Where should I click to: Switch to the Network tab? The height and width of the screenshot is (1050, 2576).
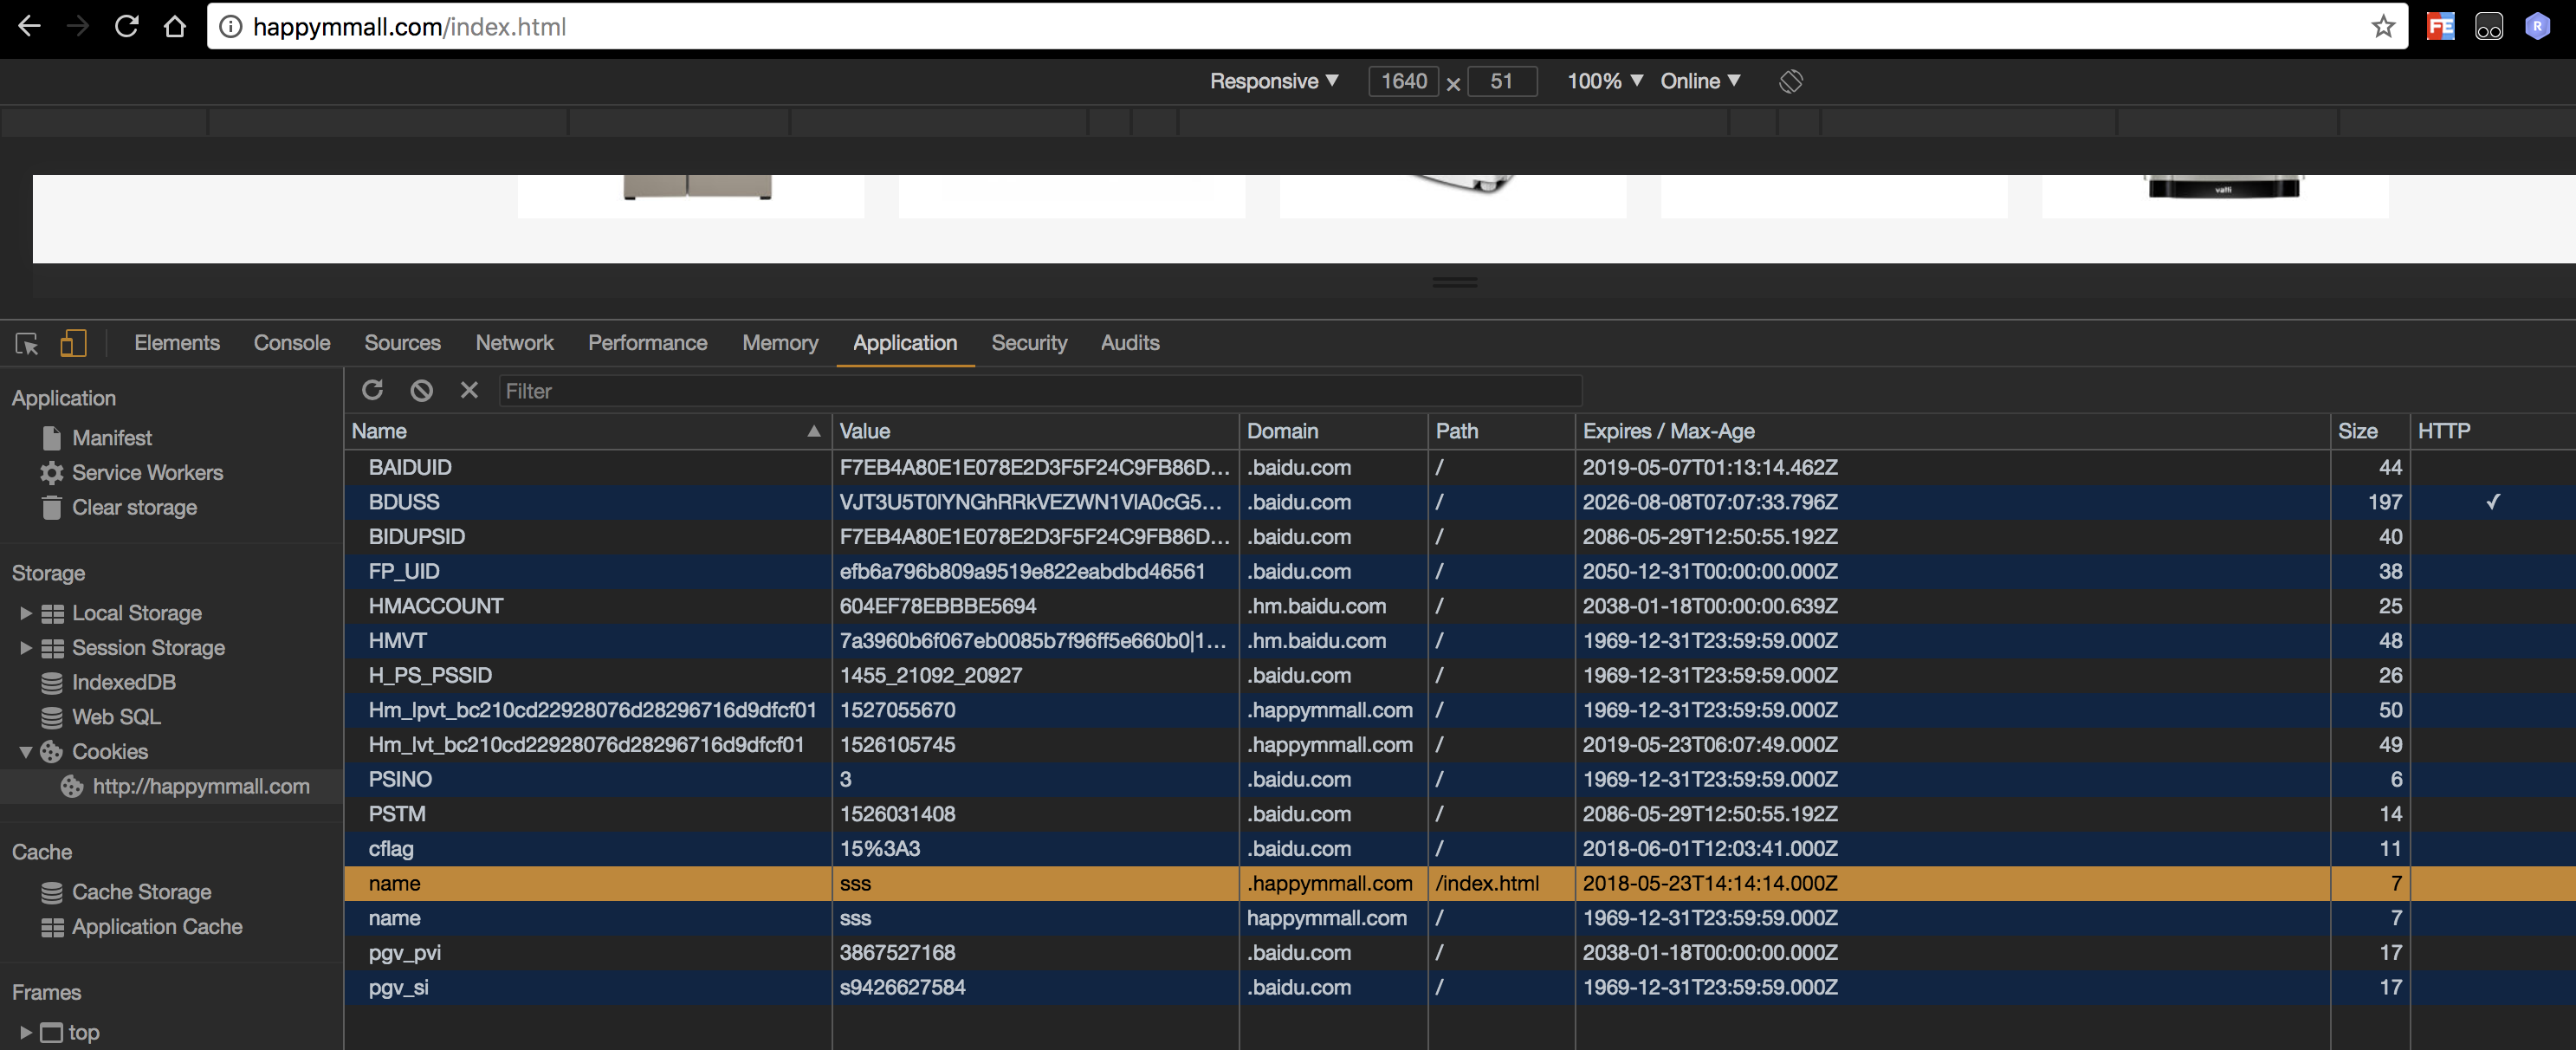514,343
